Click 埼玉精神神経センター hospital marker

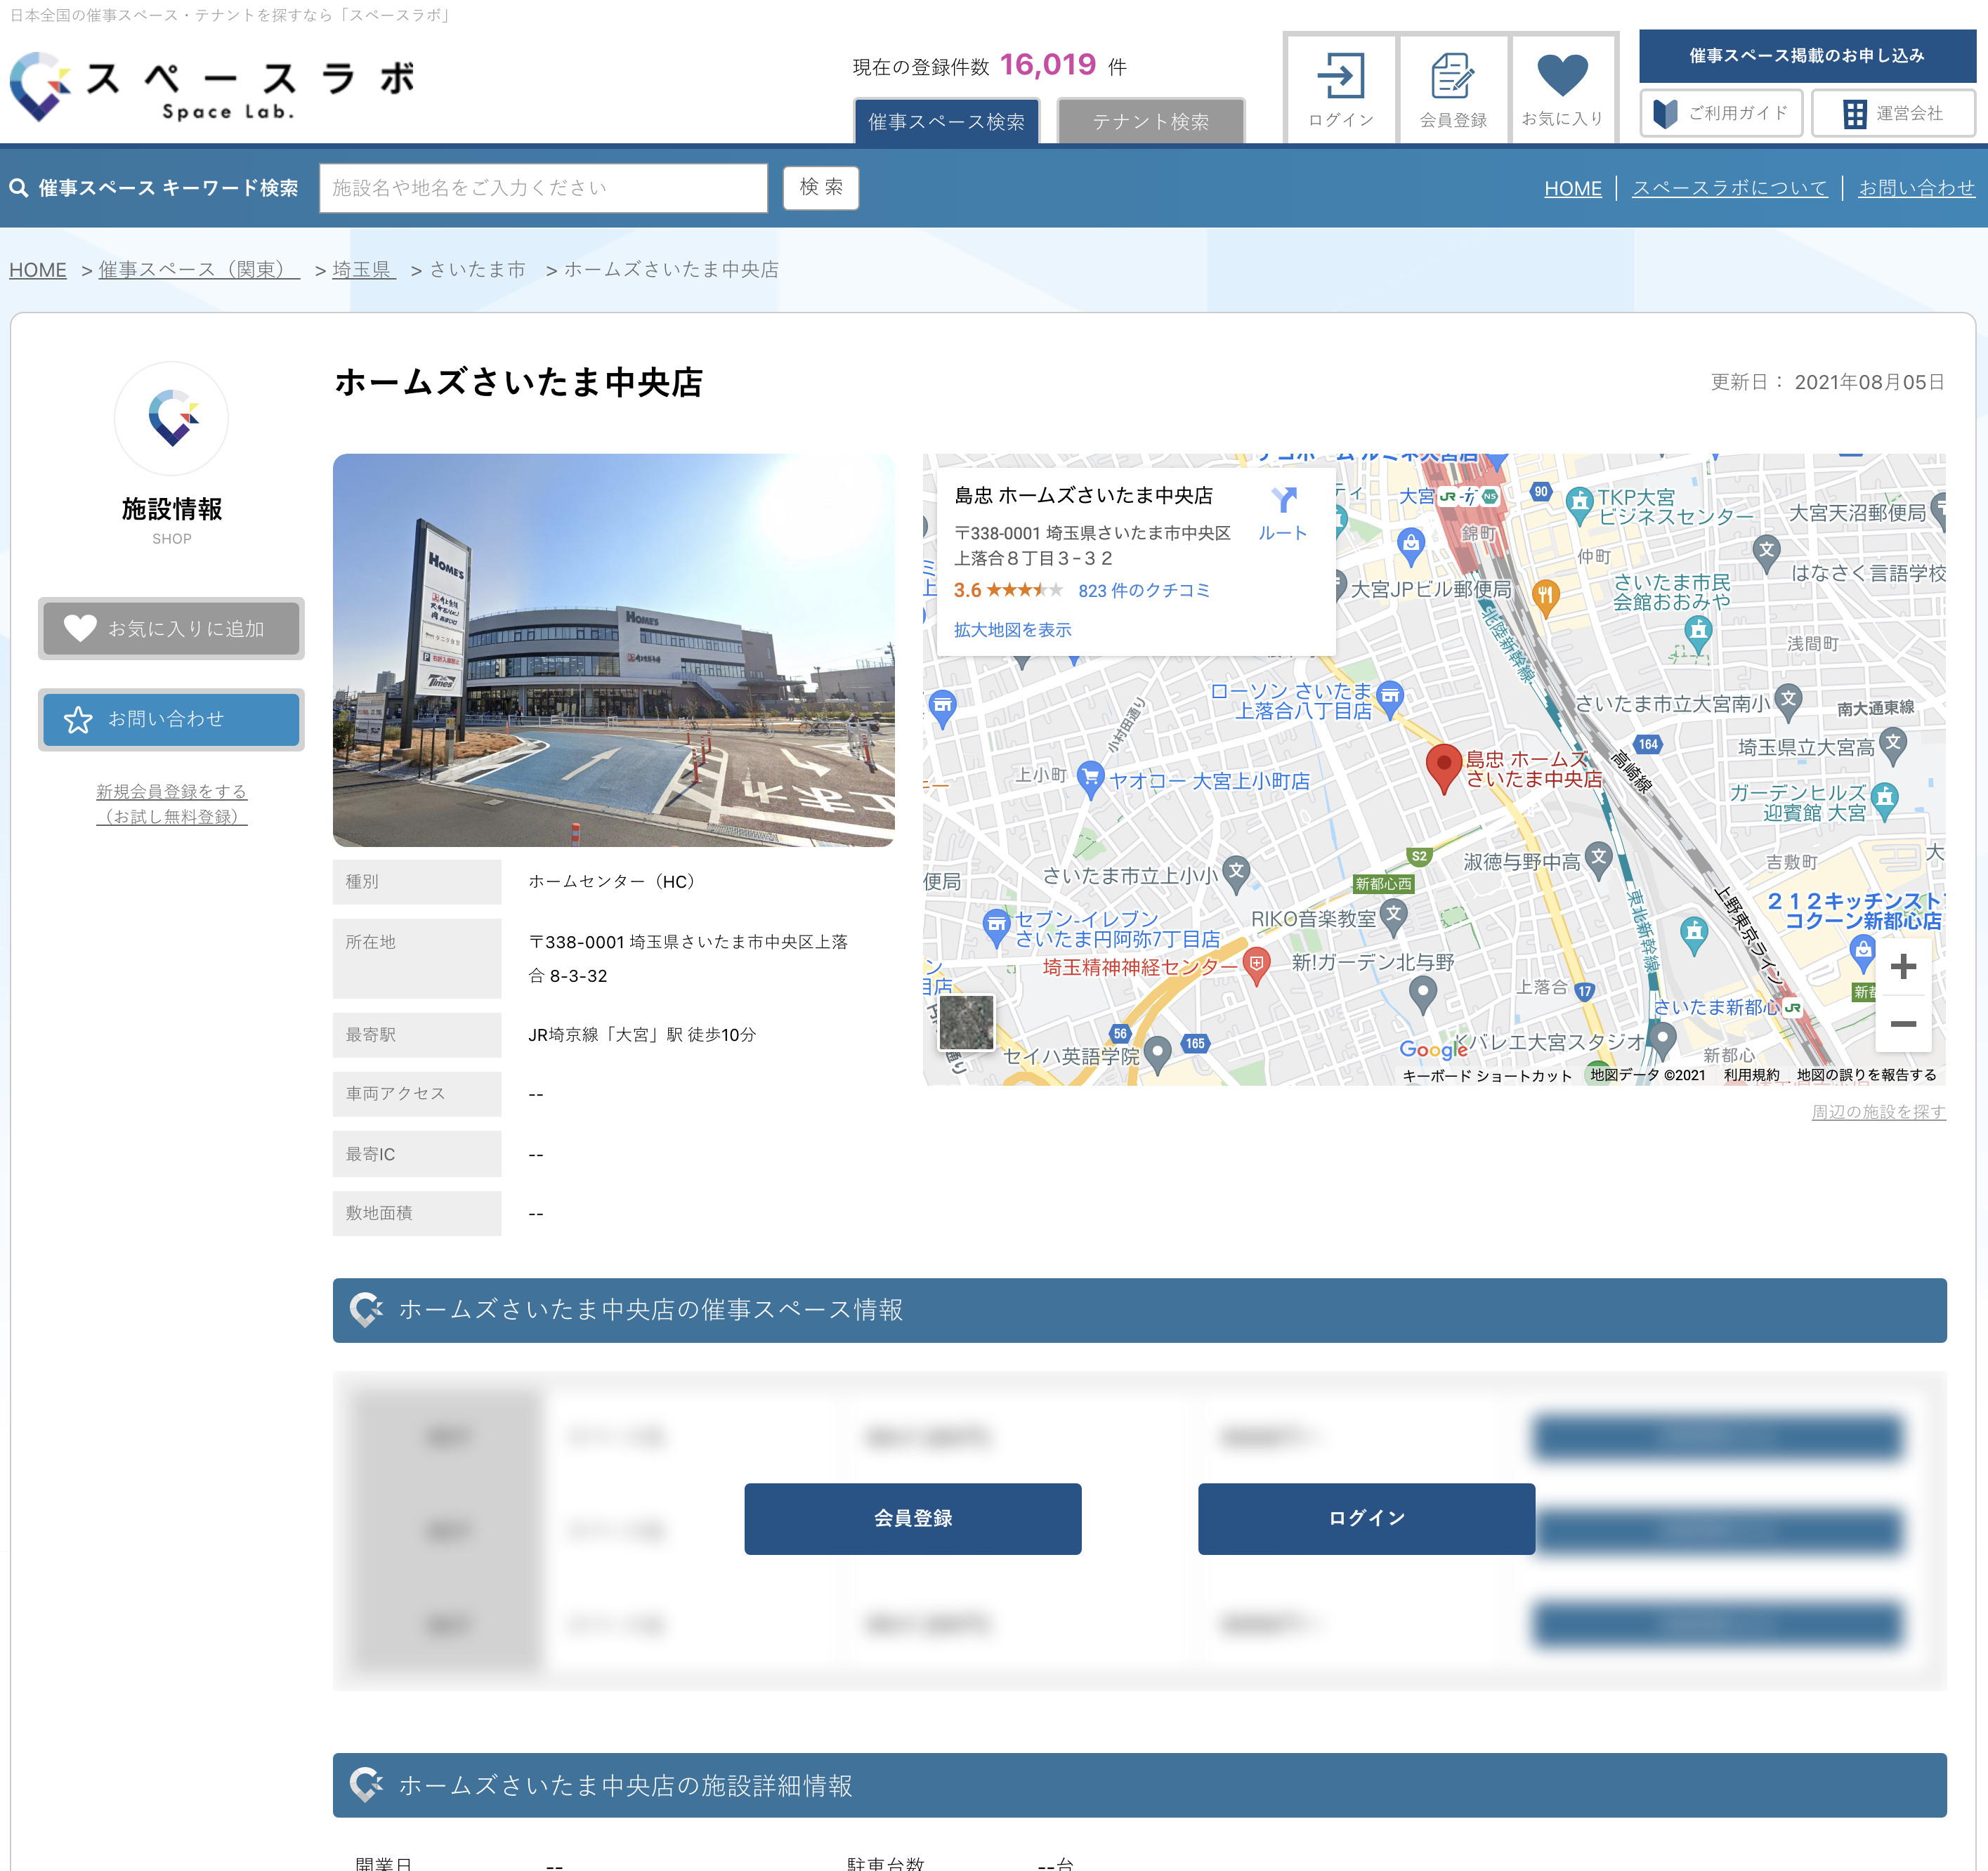point(1256,967)
